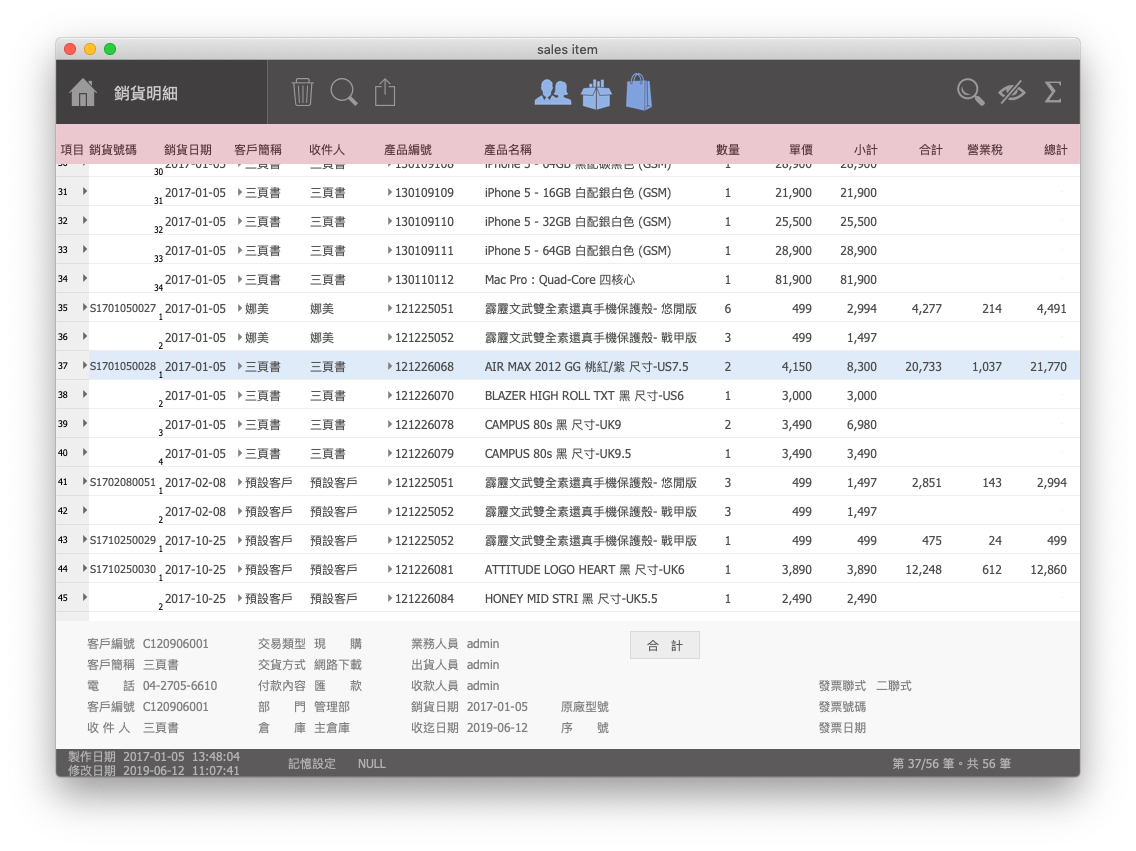
Task: Click row number 40 selector
Action: pyautogui.click(x=63, y=453)
